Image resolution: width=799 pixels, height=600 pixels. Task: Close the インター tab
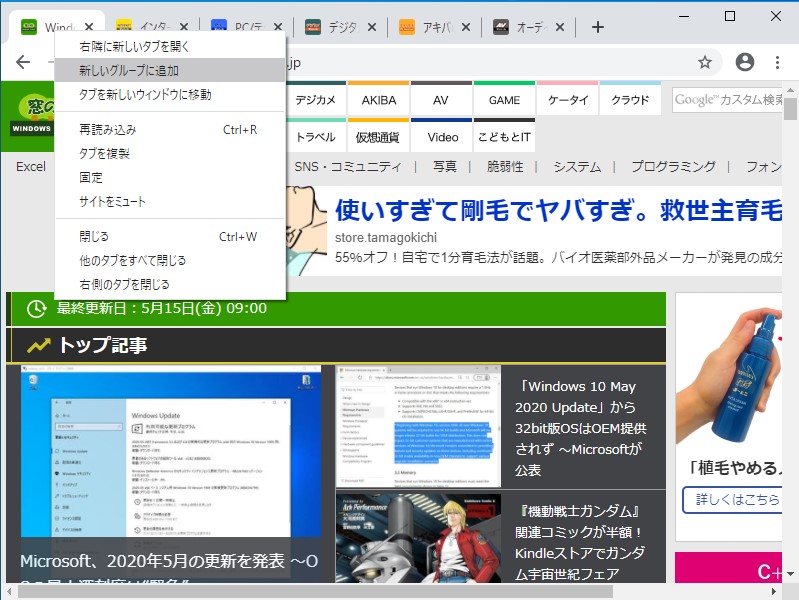tap(184, 27)
